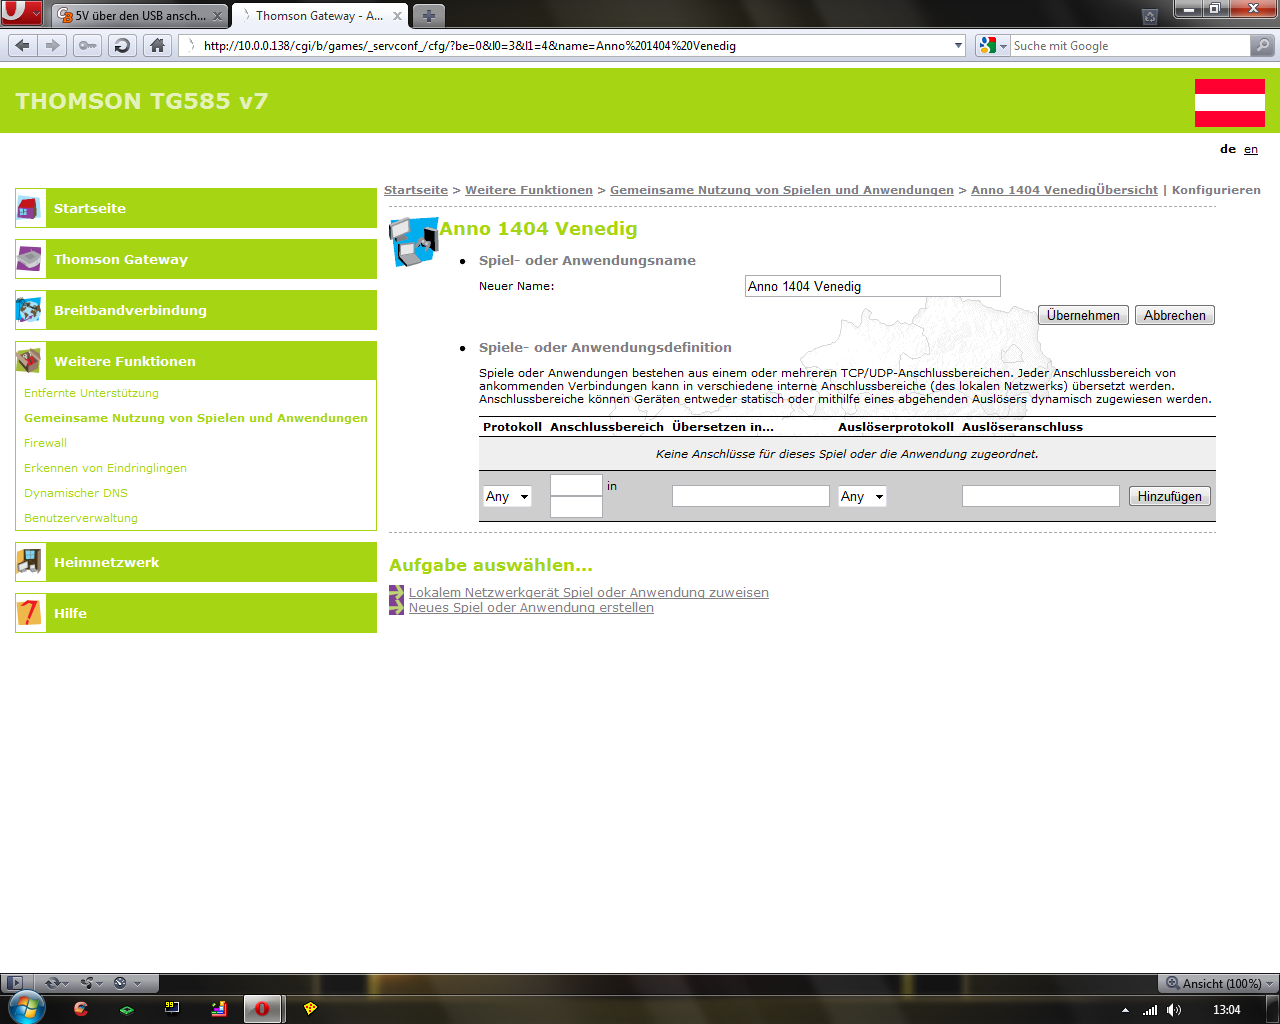This screenshot has width=1280, height=1024.
Task: Go forward with the browser forward arrow
Action: (x=53, y=45)
